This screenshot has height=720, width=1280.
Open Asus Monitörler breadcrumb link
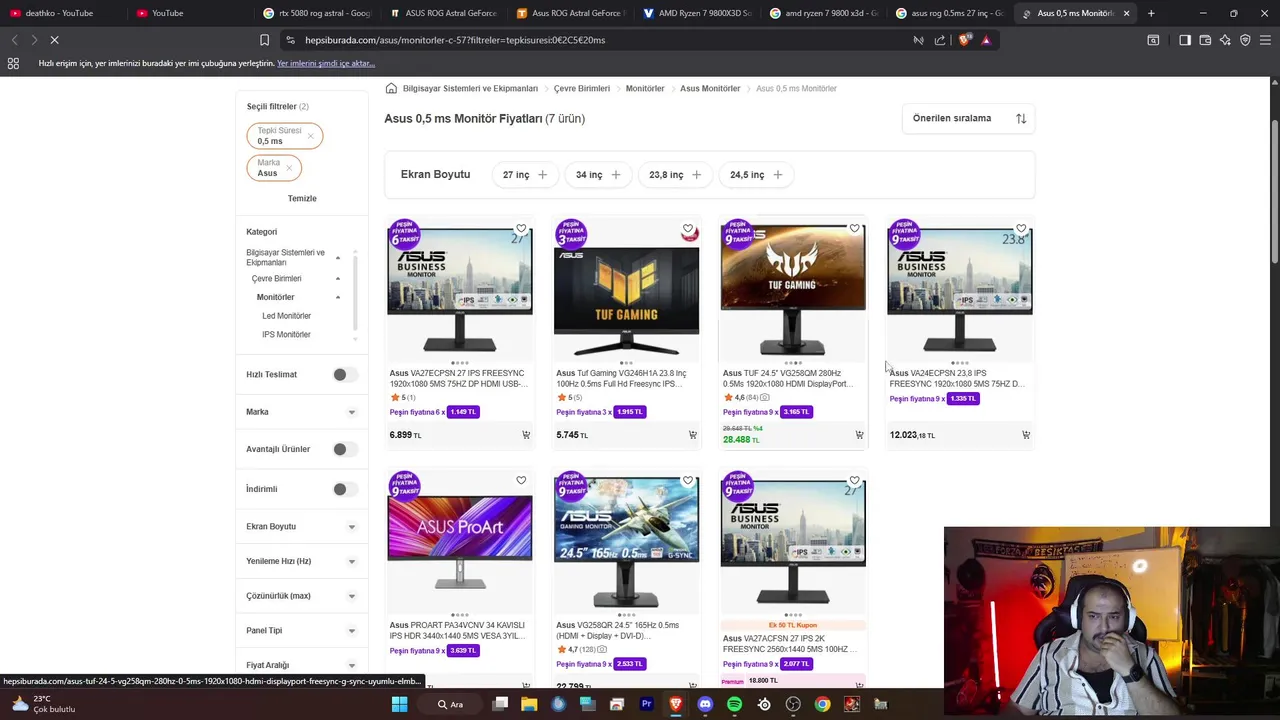coord(710,88)
